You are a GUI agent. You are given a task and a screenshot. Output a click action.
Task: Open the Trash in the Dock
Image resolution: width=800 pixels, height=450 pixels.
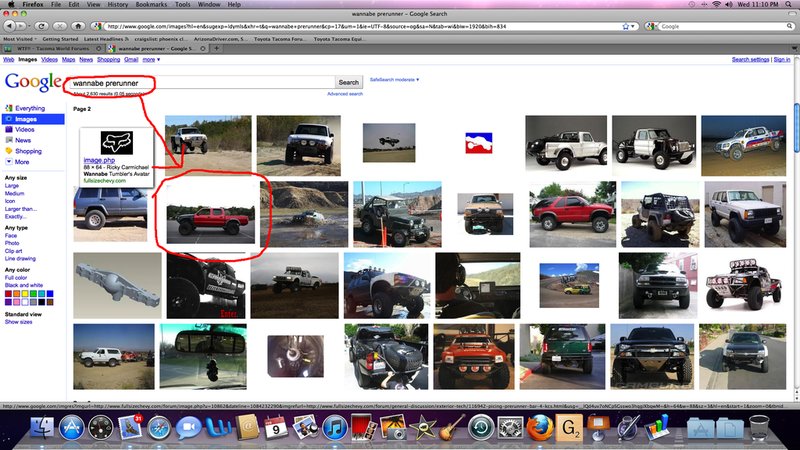(x=760, y=427)
